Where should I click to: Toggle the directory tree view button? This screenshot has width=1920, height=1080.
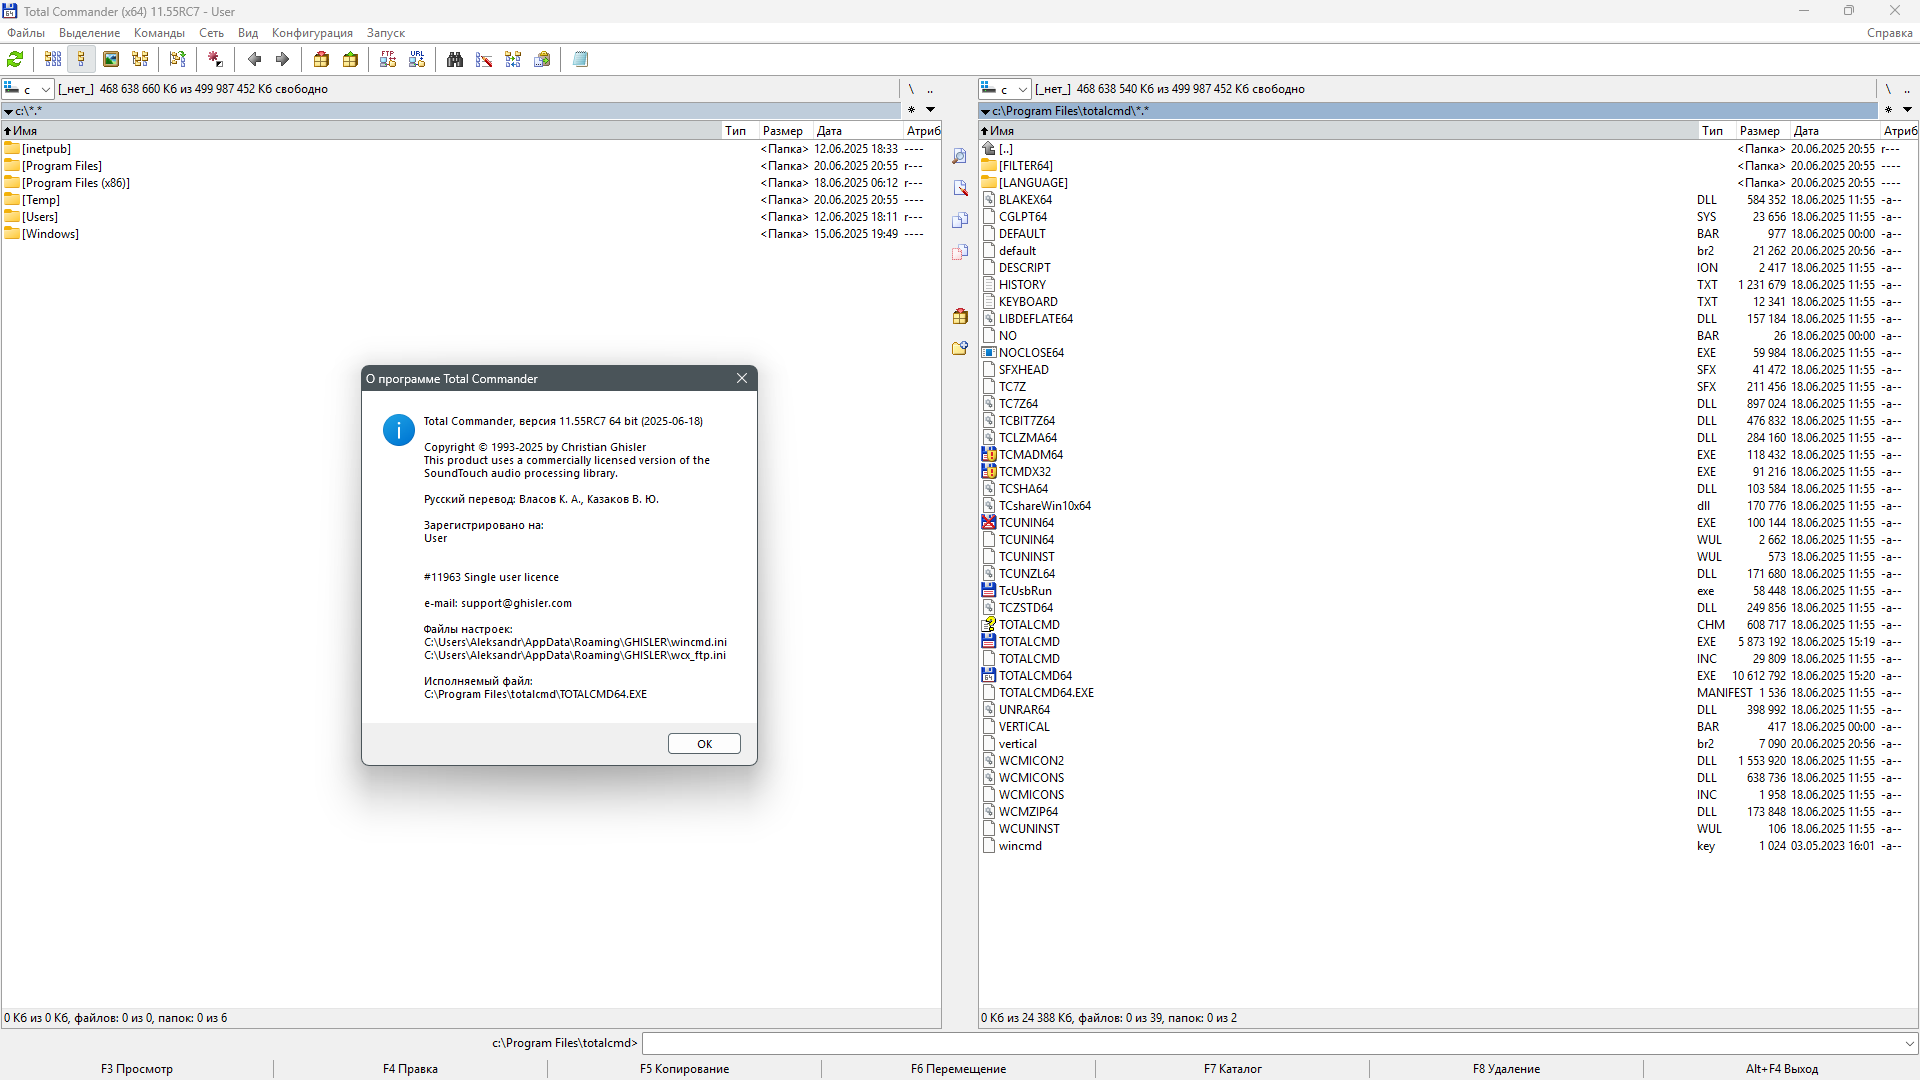click(140, 60)
